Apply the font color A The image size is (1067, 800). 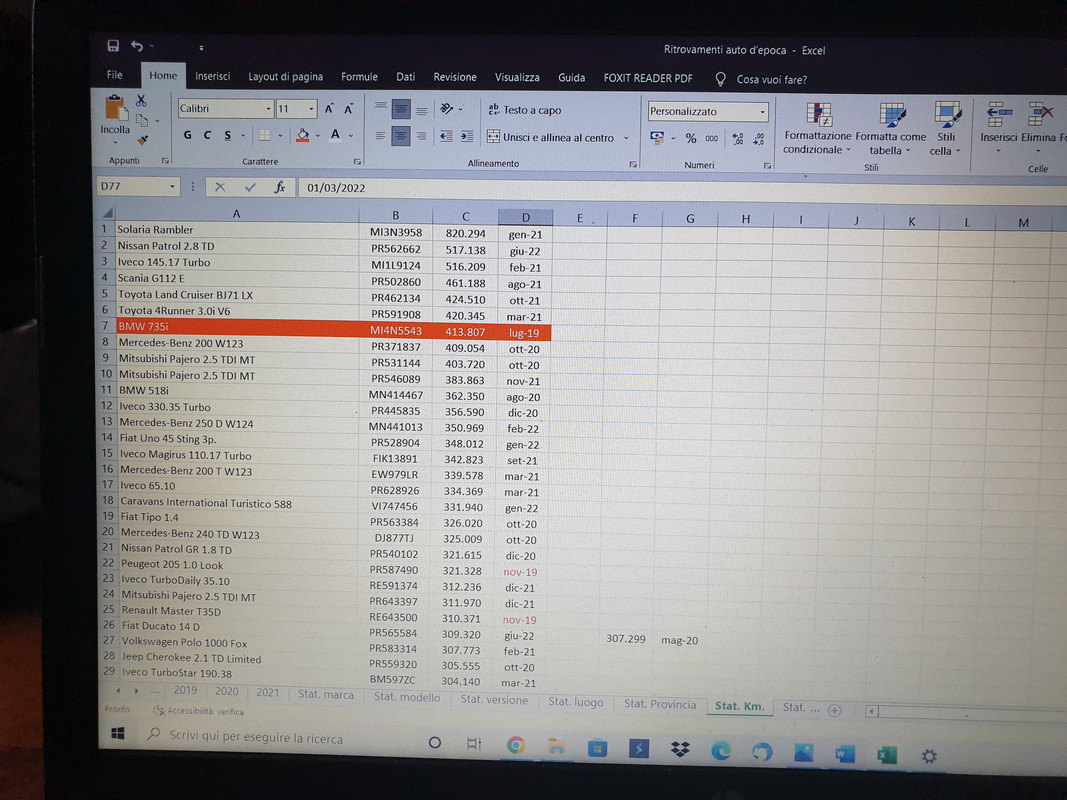click(x=335, y=135)
